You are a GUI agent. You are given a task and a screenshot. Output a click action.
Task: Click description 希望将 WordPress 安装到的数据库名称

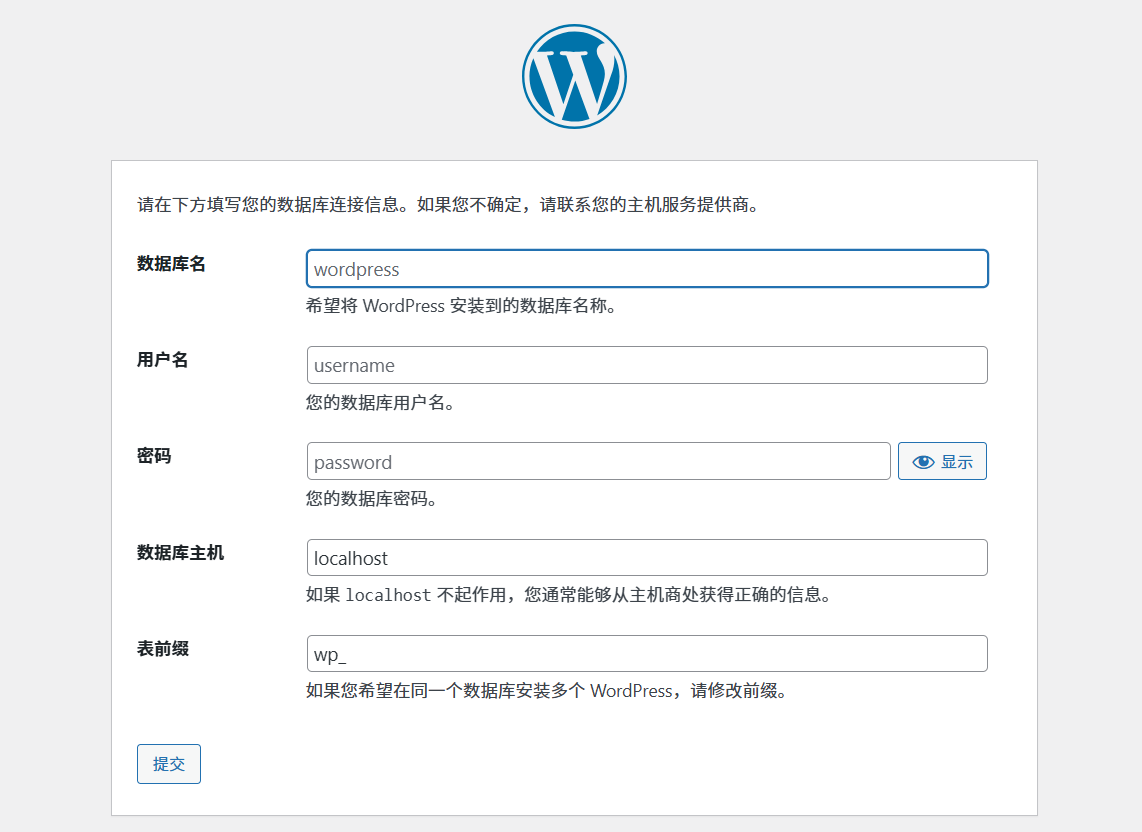point(462,306)
